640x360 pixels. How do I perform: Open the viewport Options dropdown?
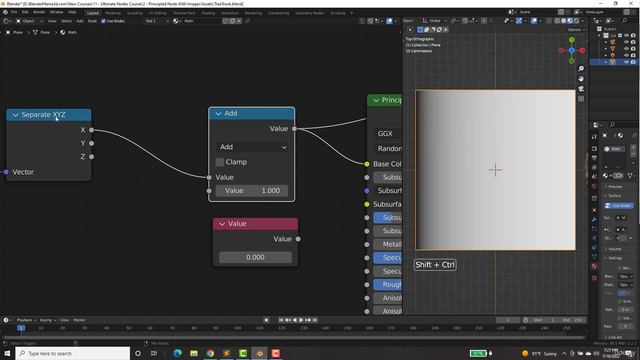(x=576, y=29)
